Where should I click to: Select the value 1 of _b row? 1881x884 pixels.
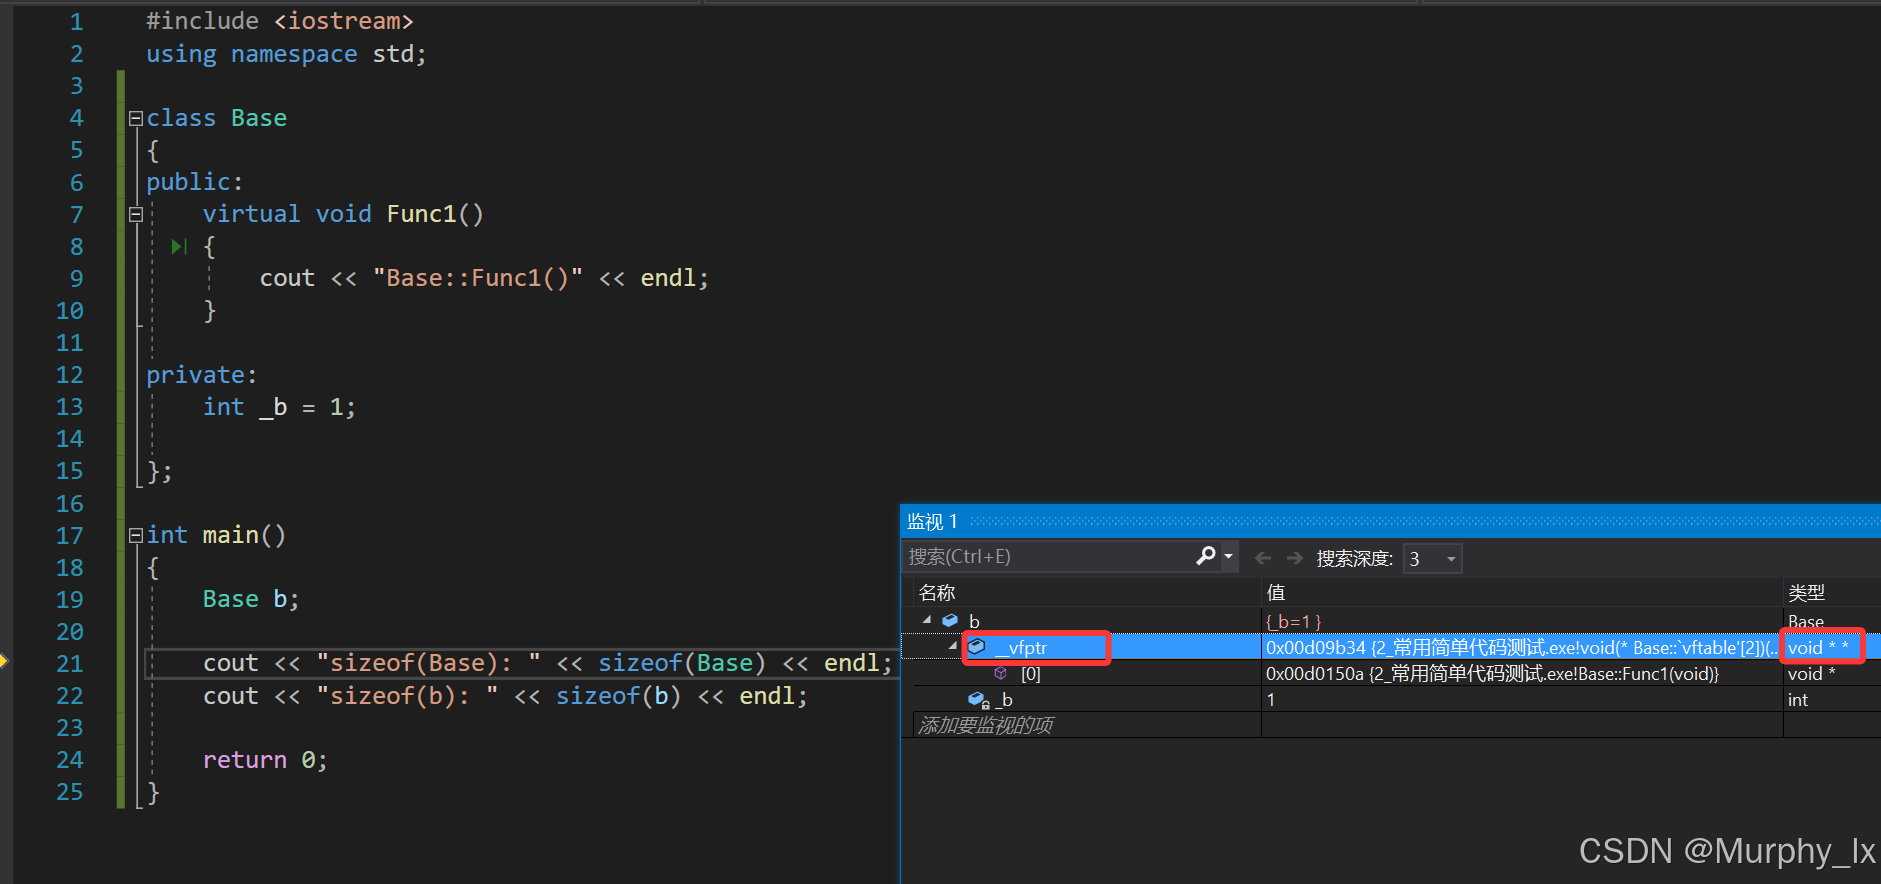pos(1522,700)
